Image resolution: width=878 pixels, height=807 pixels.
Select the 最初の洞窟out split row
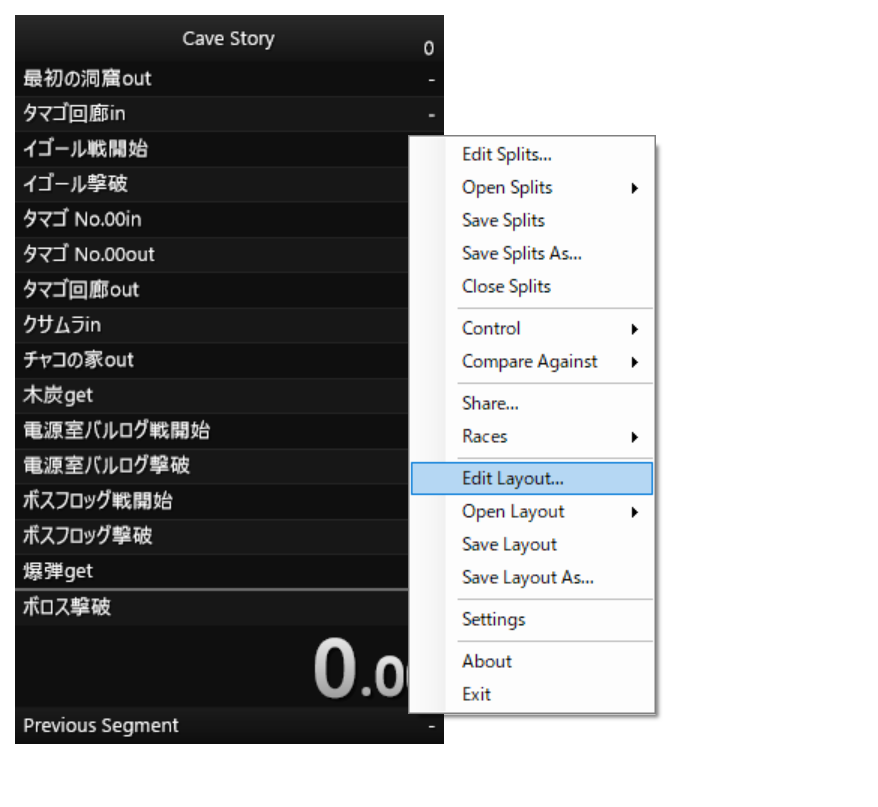pos(230,79)
